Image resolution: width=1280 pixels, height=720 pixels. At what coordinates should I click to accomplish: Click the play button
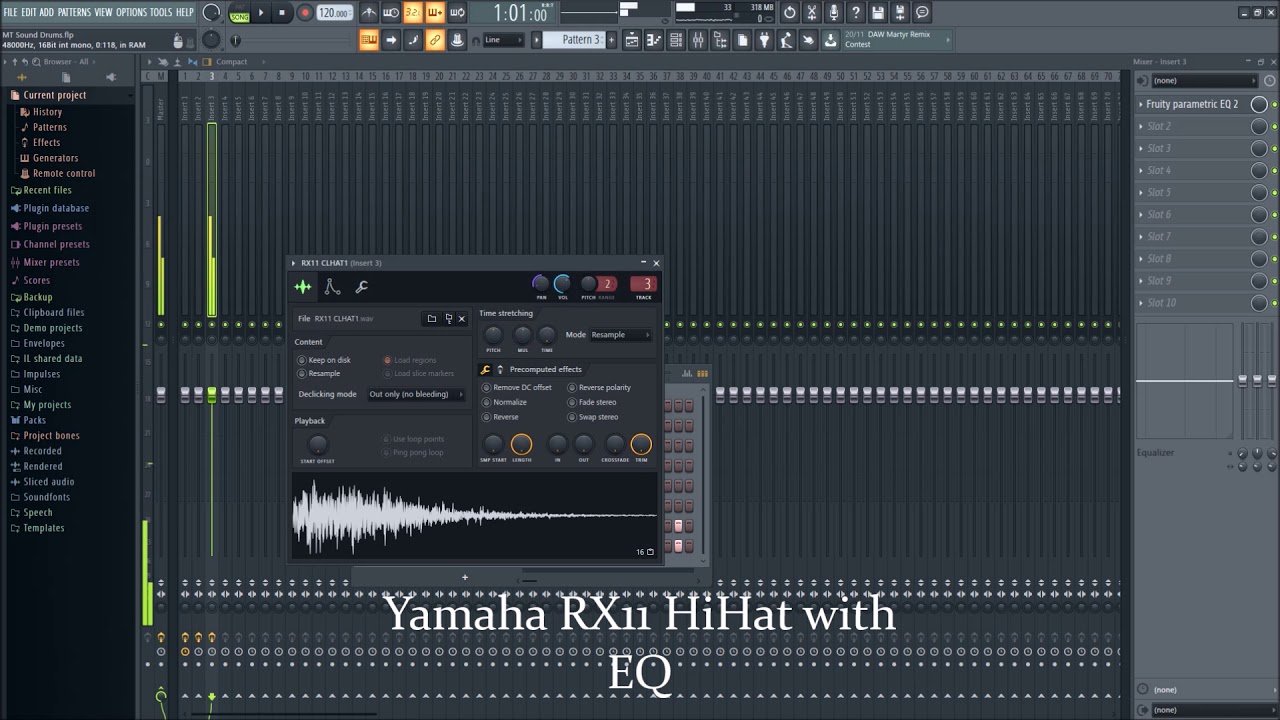(261, 13)
